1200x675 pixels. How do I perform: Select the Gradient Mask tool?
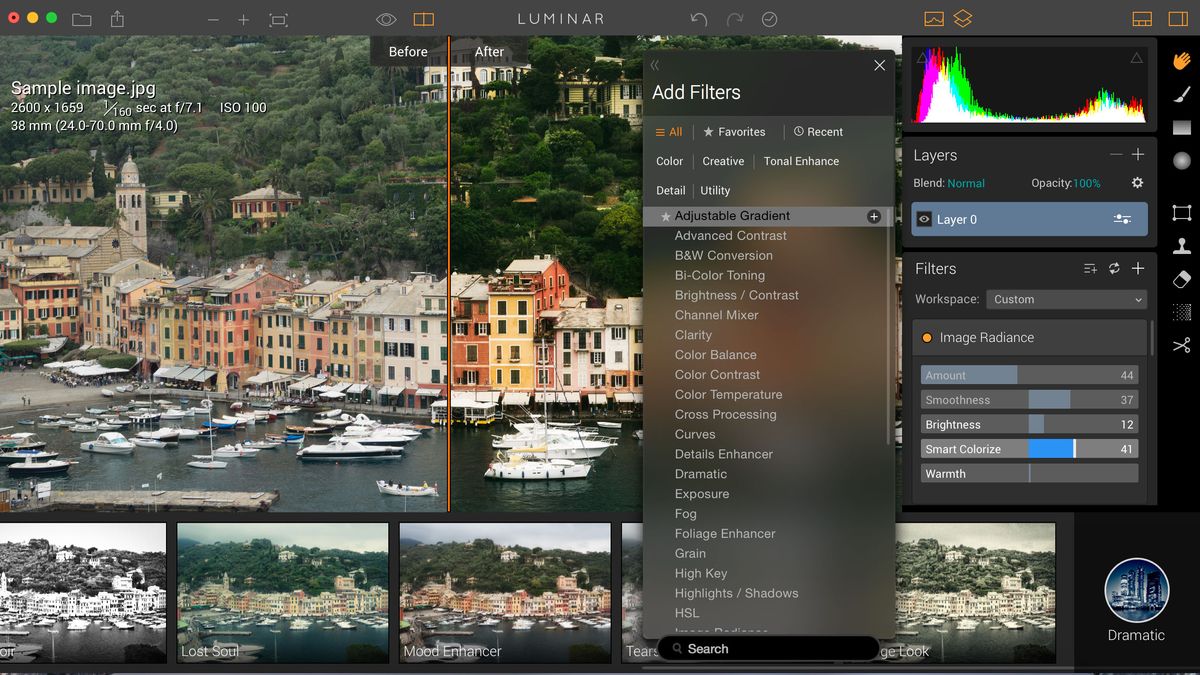coord(1181,128)
